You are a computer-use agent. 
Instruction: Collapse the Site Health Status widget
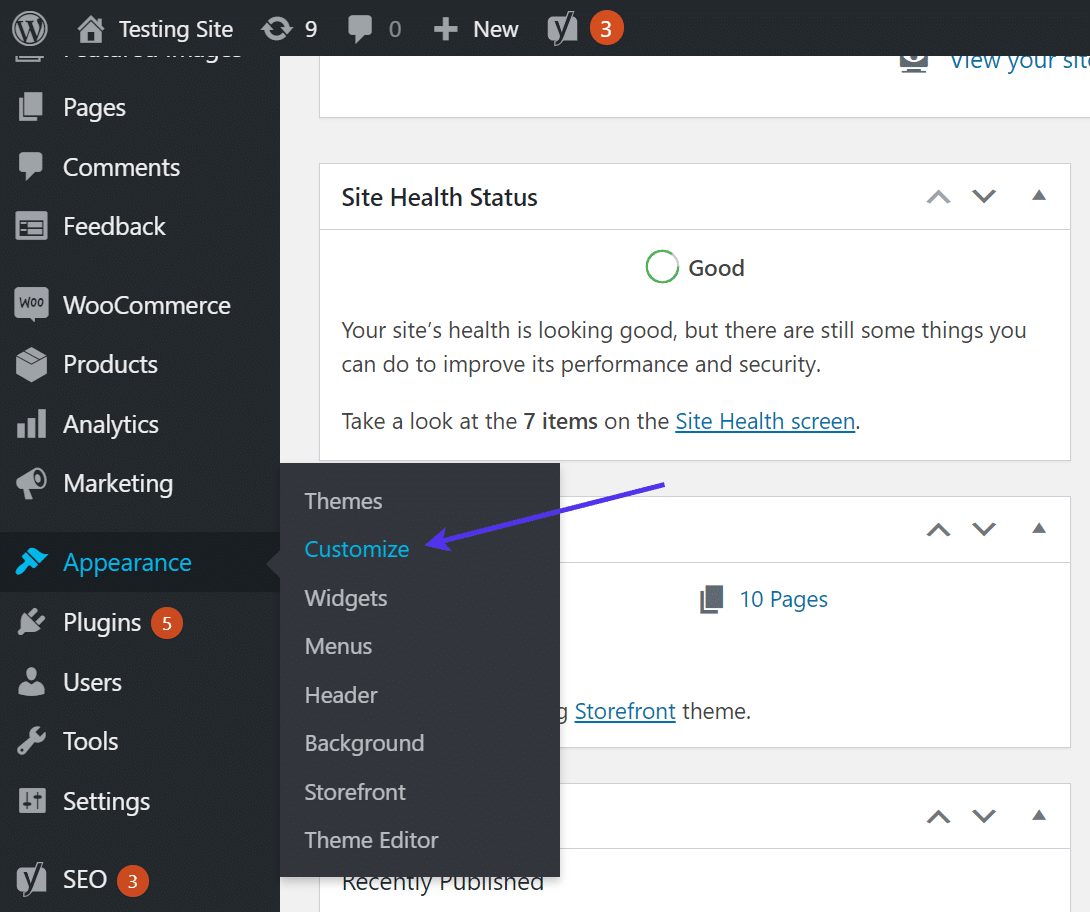point(1038,196)
